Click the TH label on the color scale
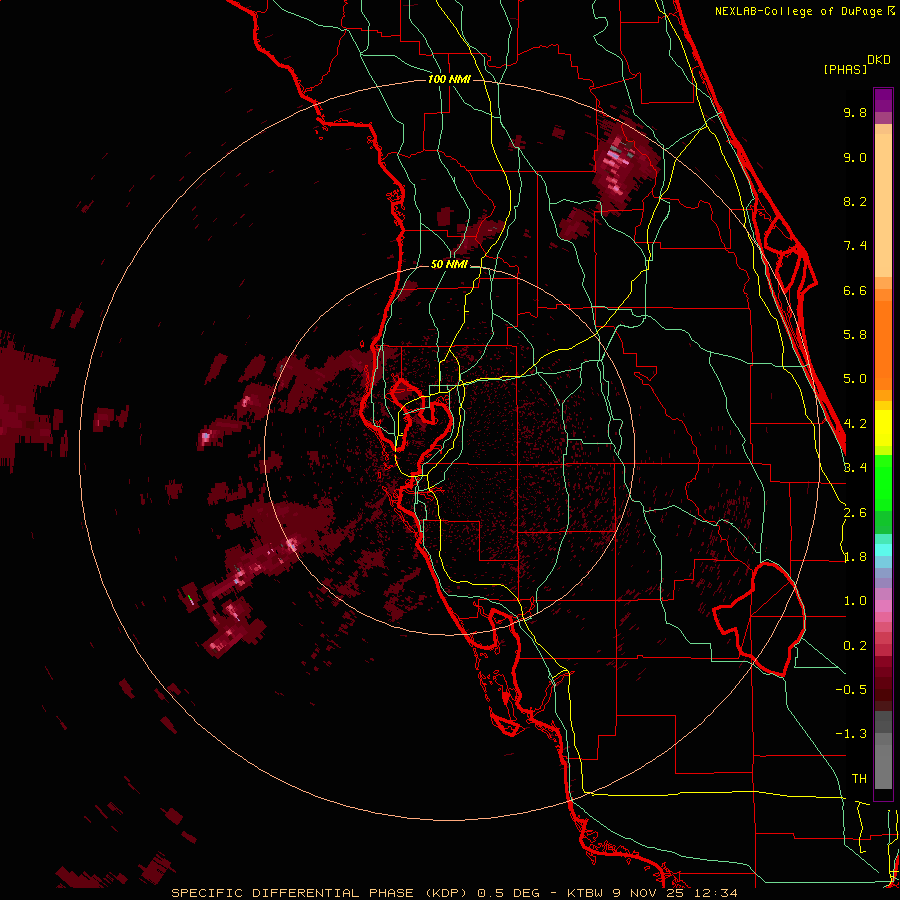 click(x=859, y=779)
